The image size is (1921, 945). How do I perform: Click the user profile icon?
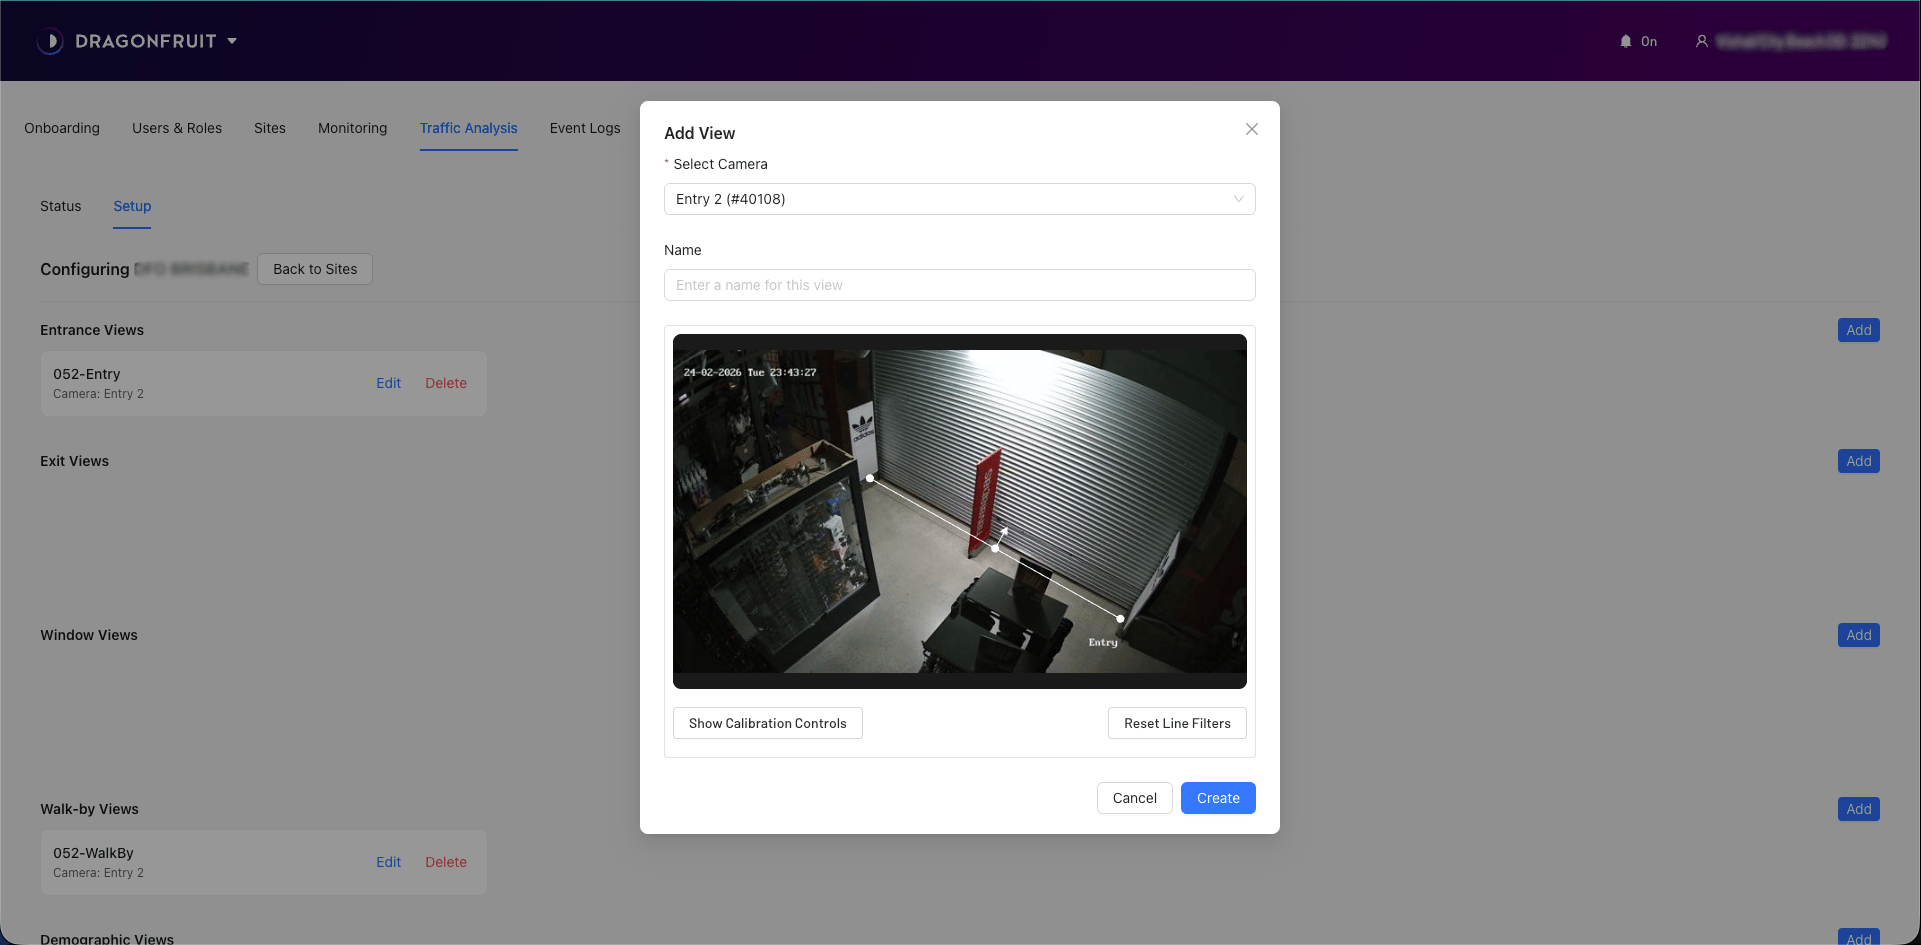(1701, 41)
